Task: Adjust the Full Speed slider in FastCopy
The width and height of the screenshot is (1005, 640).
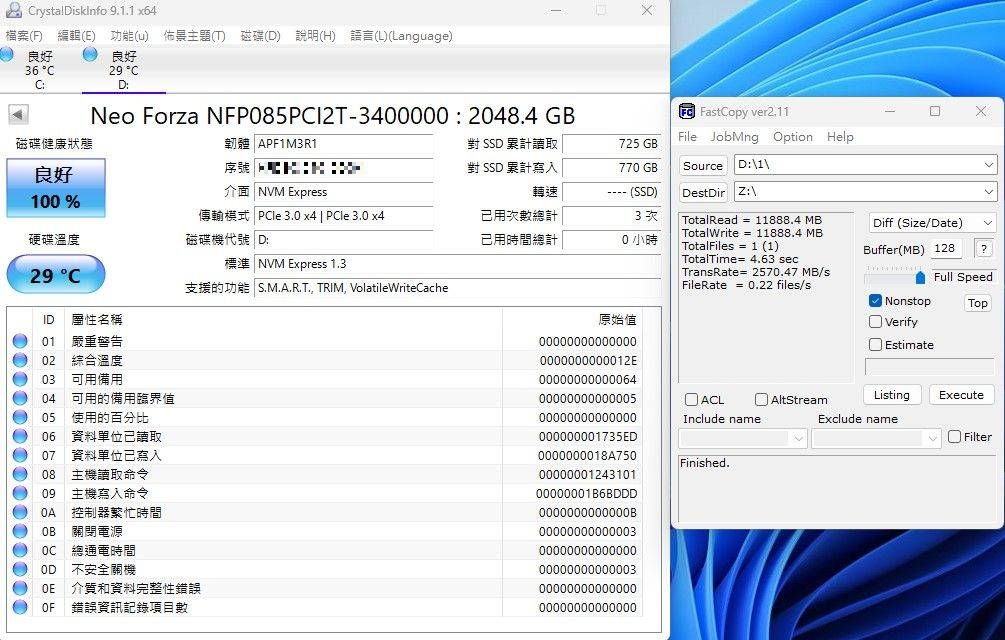Action: (x=922, y=278)
